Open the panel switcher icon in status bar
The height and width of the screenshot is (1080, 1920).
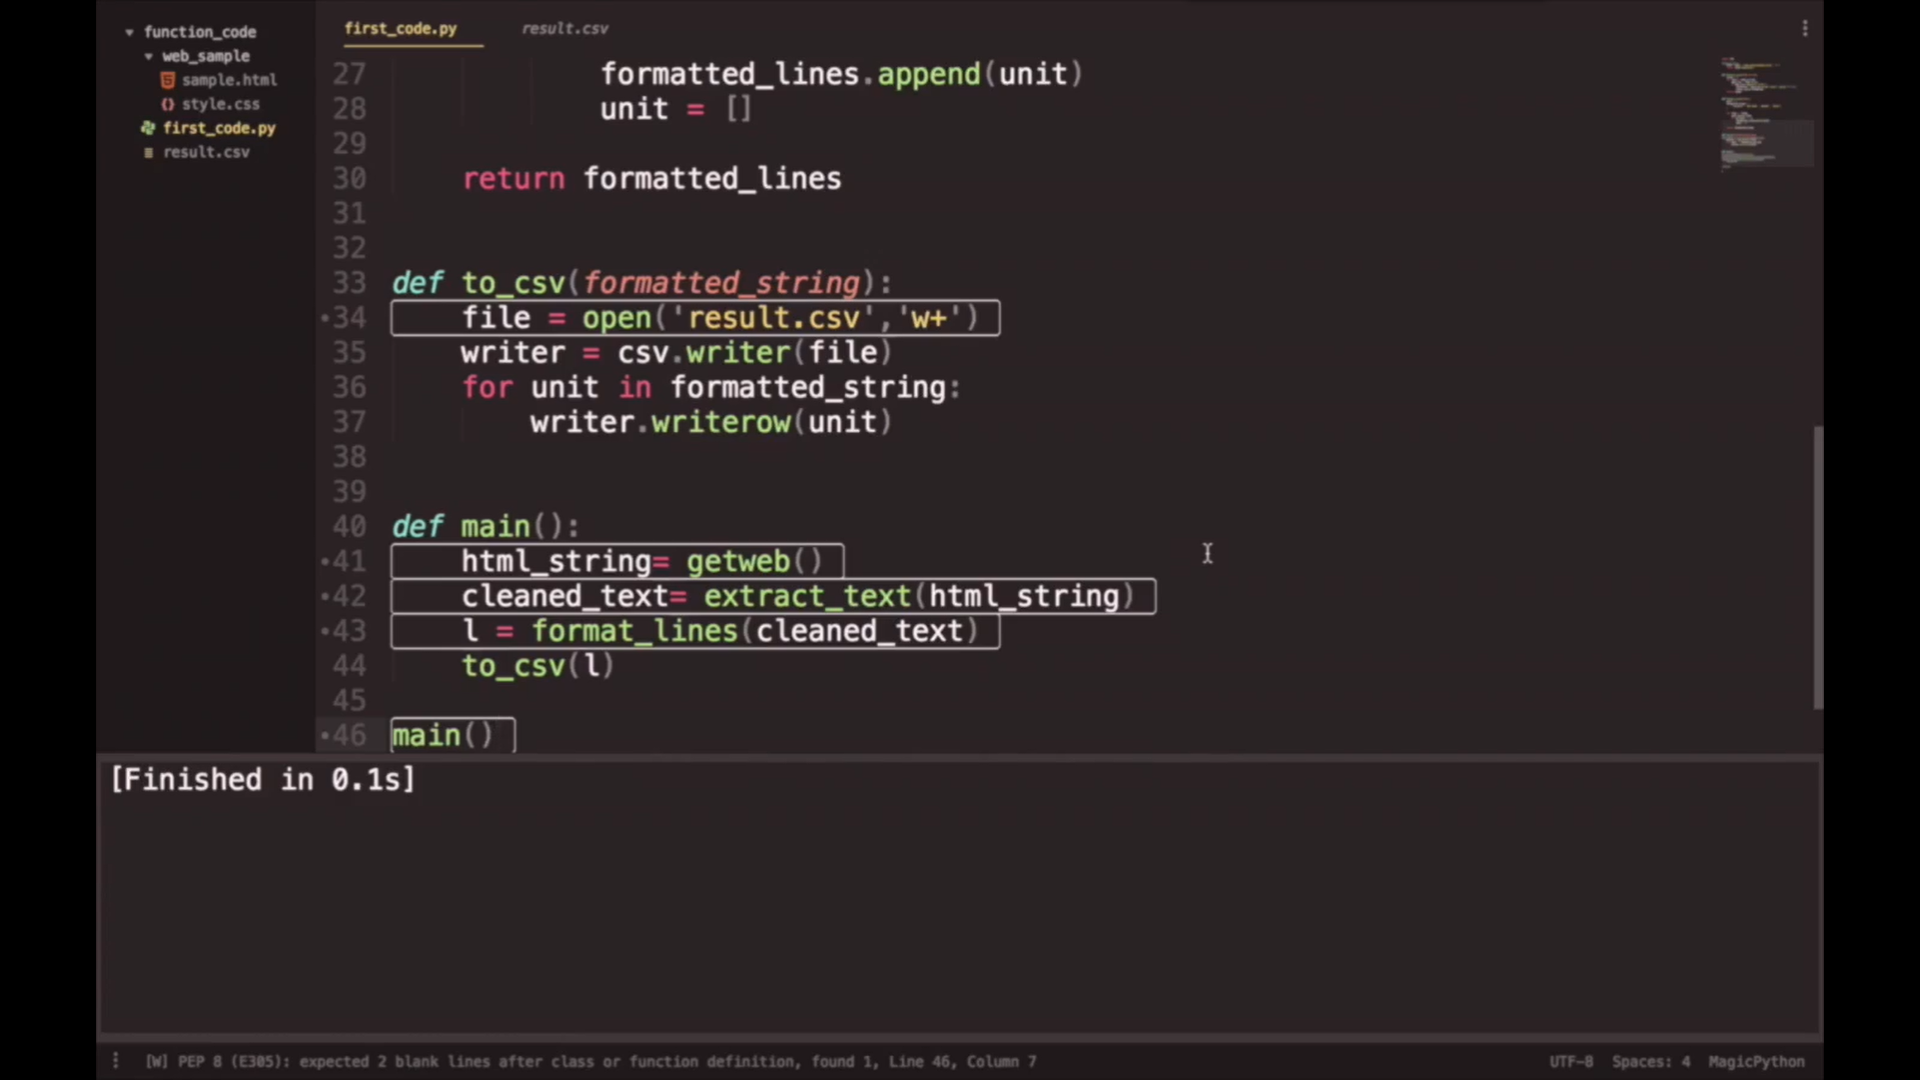pyautogui.click(x=116, y=1061)
